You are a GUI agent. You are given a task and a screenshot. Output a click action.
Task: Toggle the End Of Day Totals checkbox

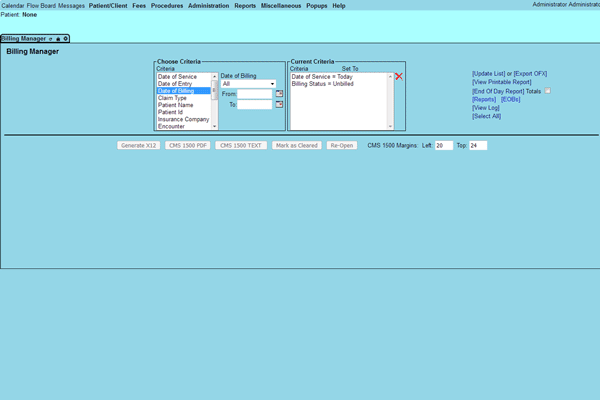point(547,91)
